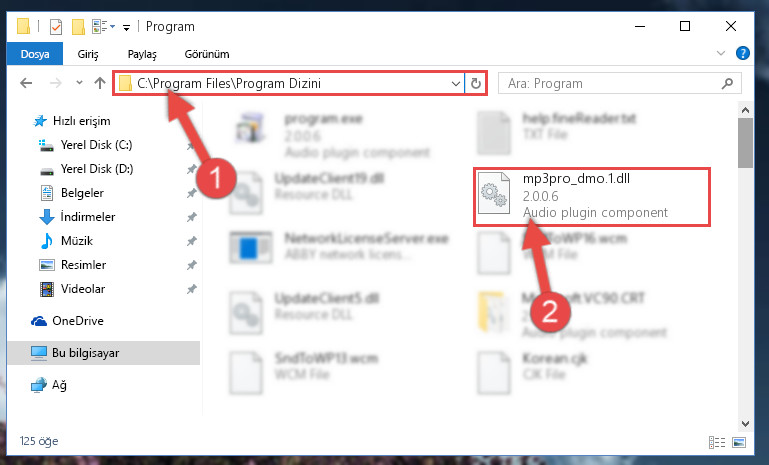The image size is (769, 465).
Task: Switch to details view layout icon
Action: pos(717,442)
